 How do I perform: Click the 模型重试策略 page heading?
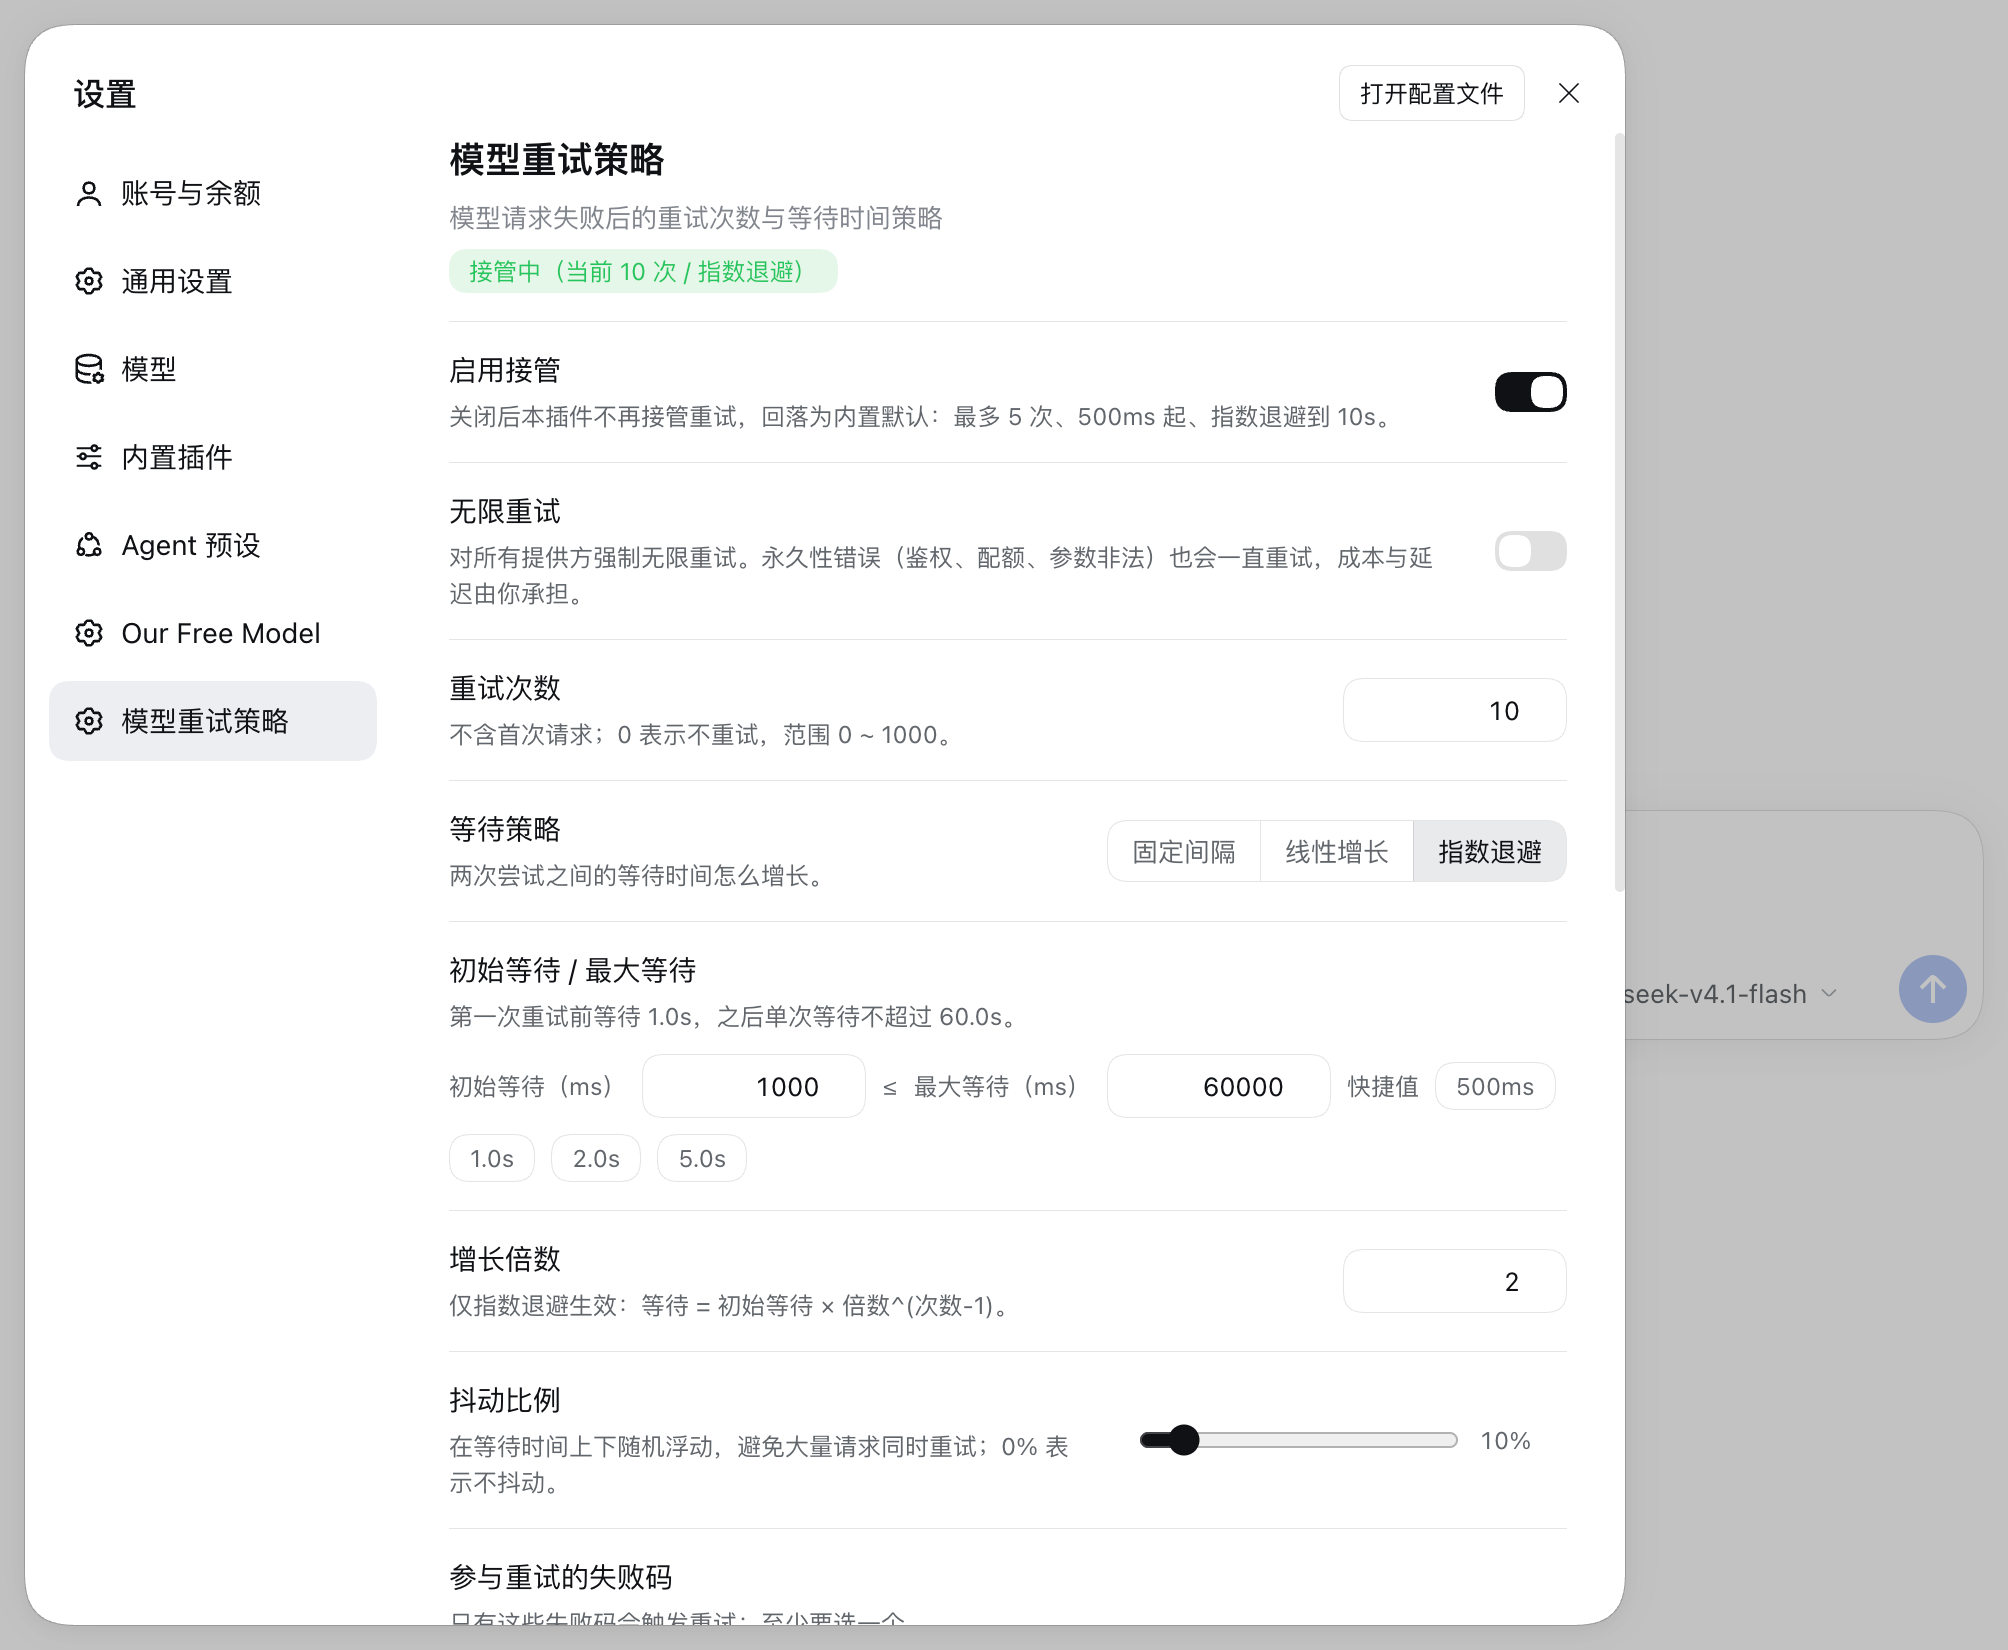[x=557, y=159]
